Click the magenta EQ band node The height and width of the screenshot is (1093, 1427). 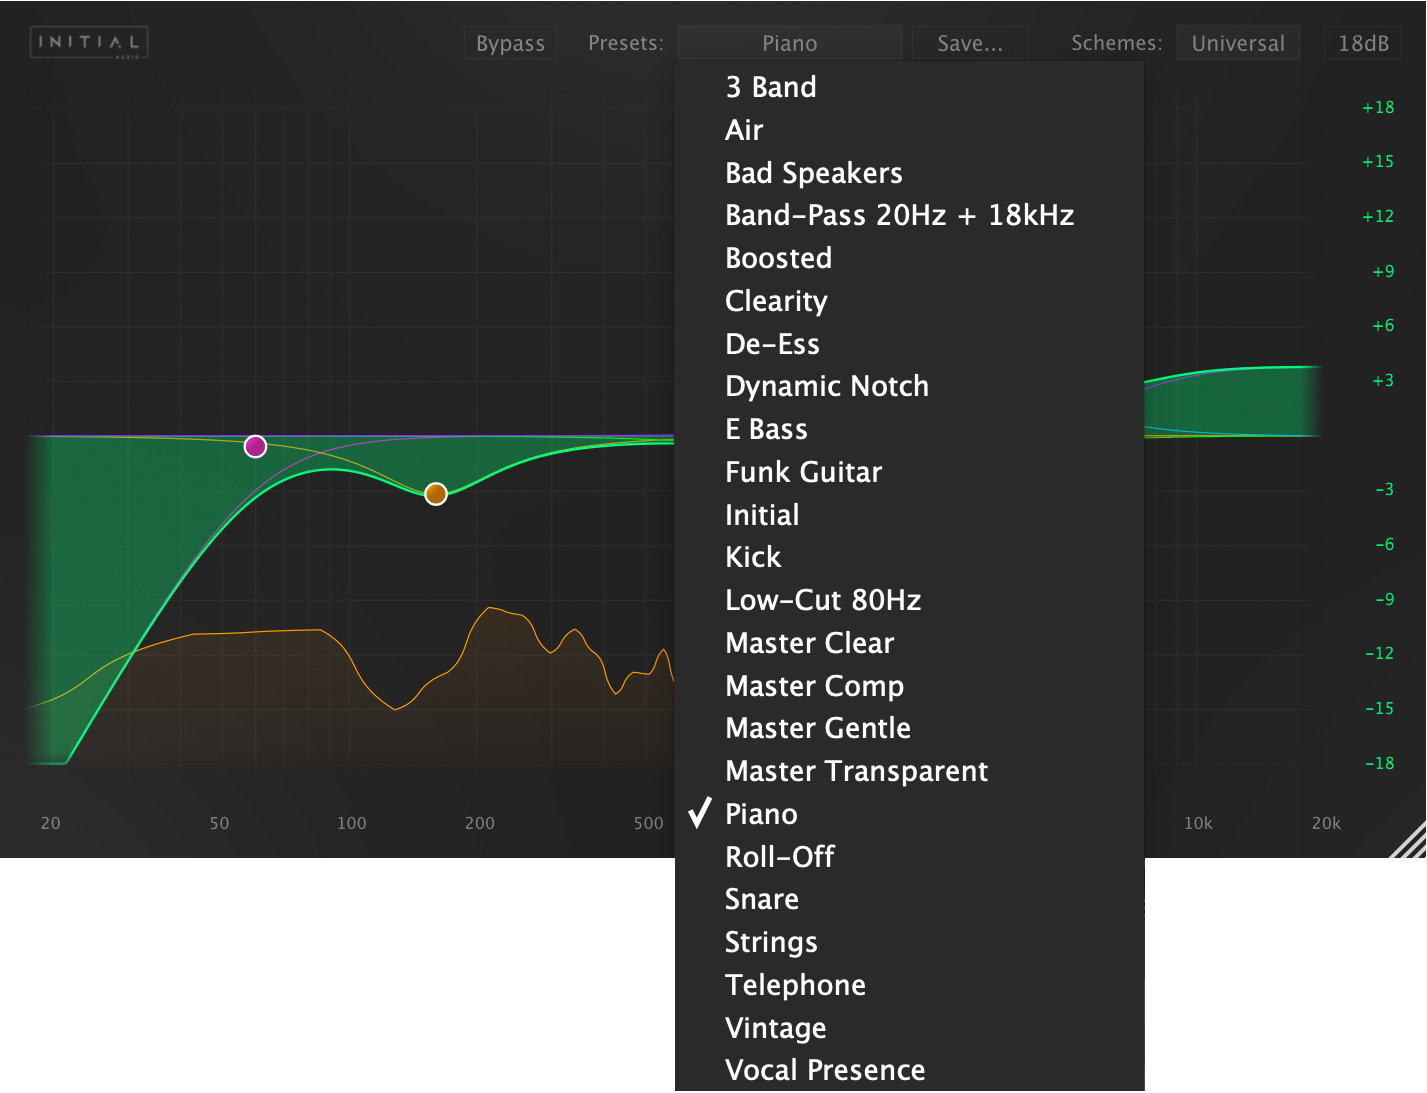coord(255,446)
